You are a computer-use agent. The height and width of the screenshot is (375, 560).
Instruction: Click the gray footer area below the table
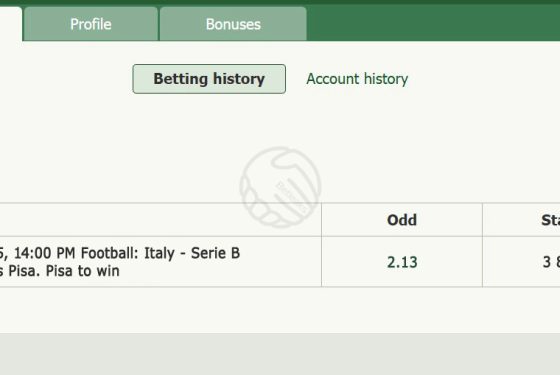280,354
